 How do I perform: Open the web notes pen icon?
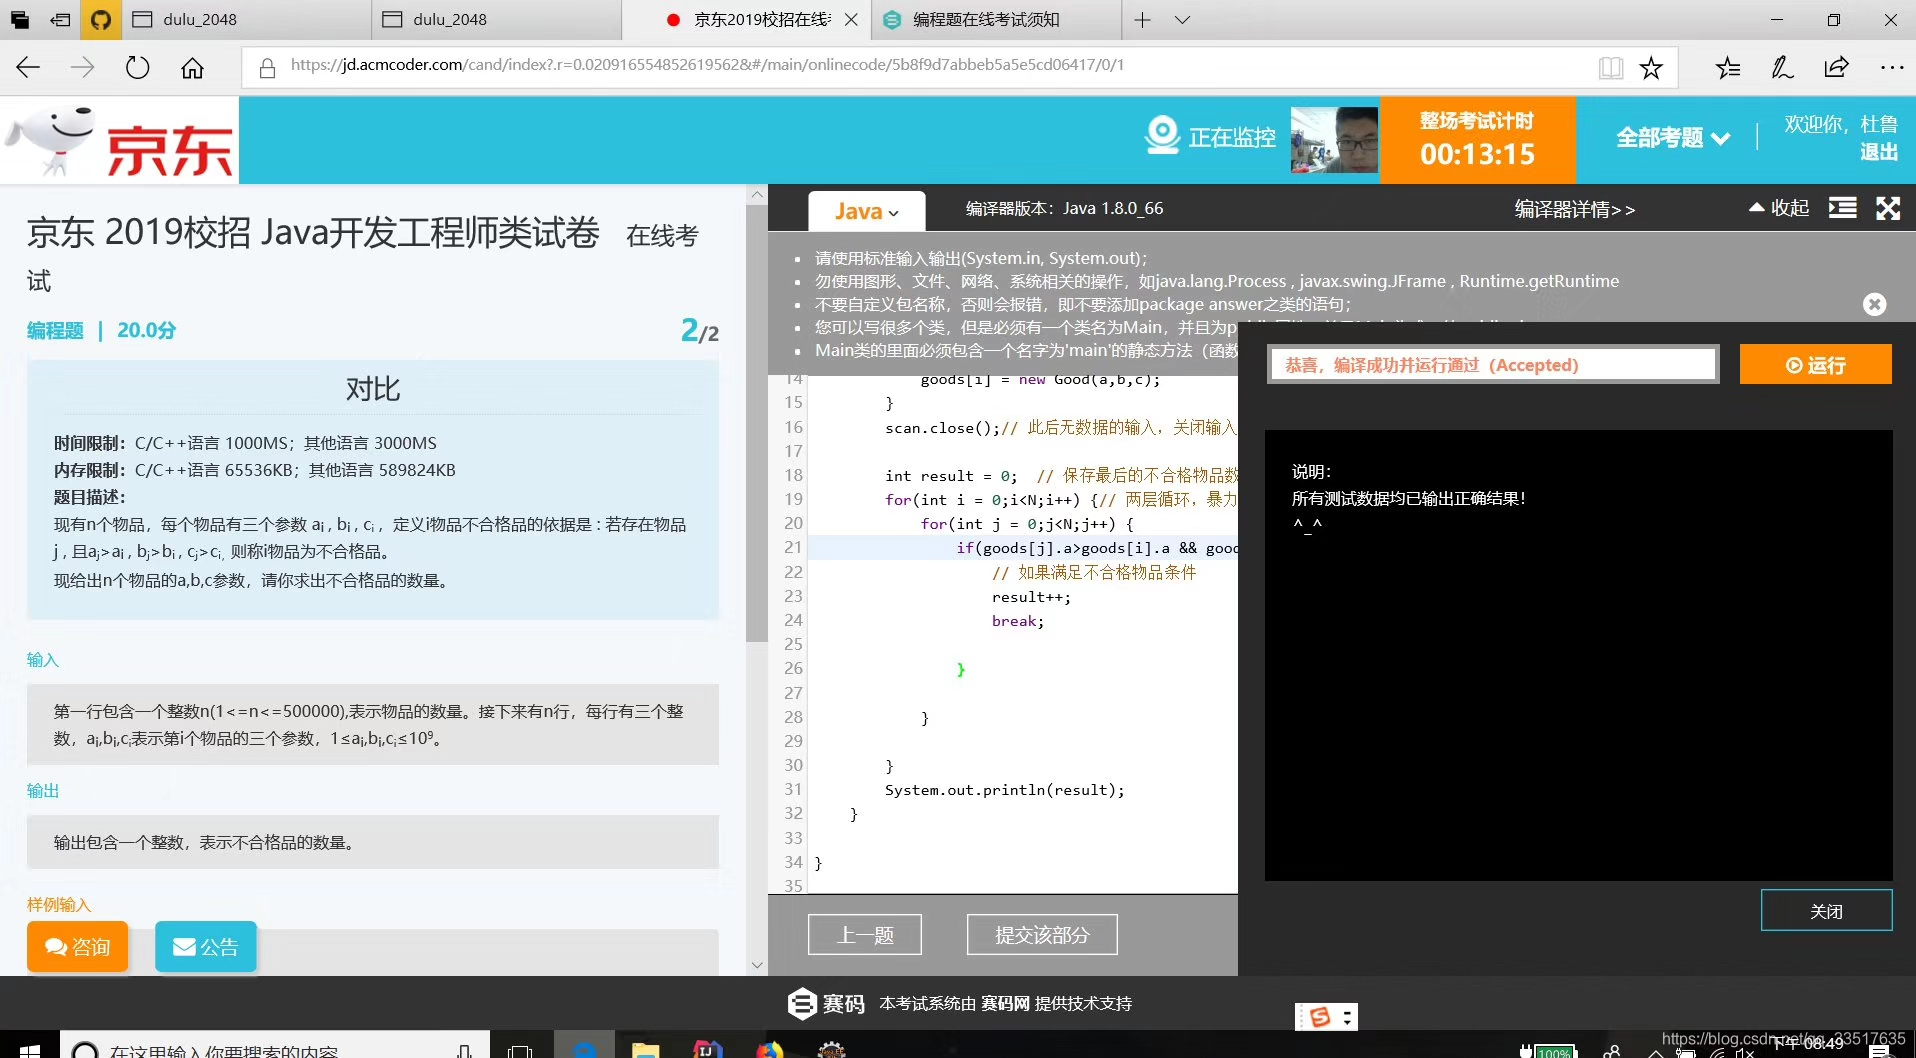click(1782, 67)
